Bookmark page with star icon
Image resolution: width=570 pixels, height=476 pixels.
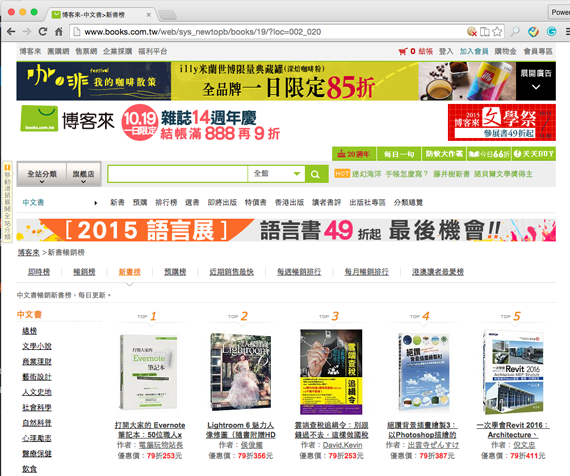(x=497, y=32)
